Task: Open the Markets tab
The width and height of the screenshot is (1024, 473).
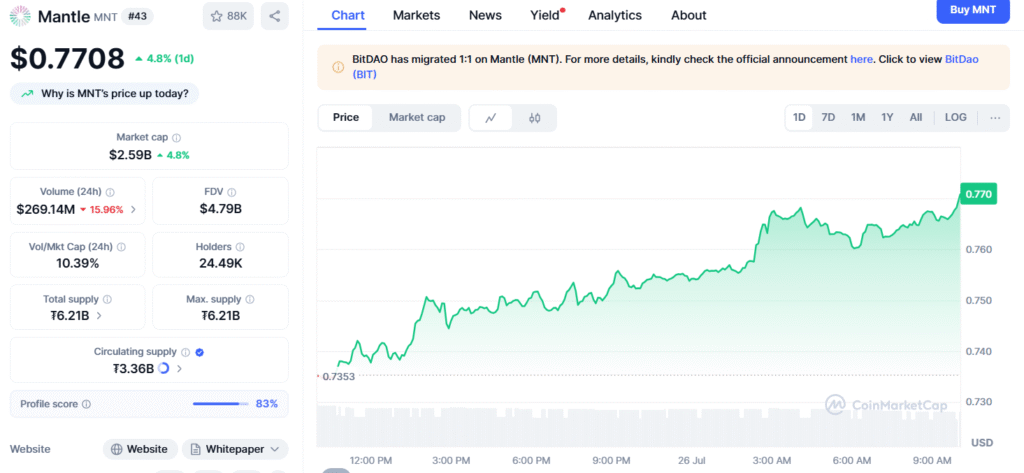Action: click(417, 15)
